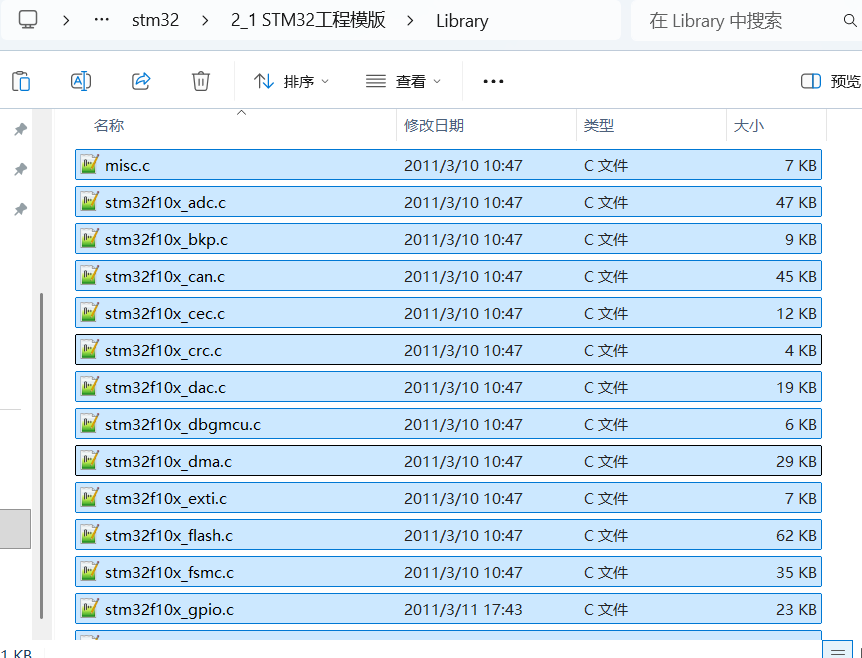The width and height of the screenshot is (862, 658).
Task: Click the C 文件 type of stm32f10x_bkp.c
Action: click(605, 239)
